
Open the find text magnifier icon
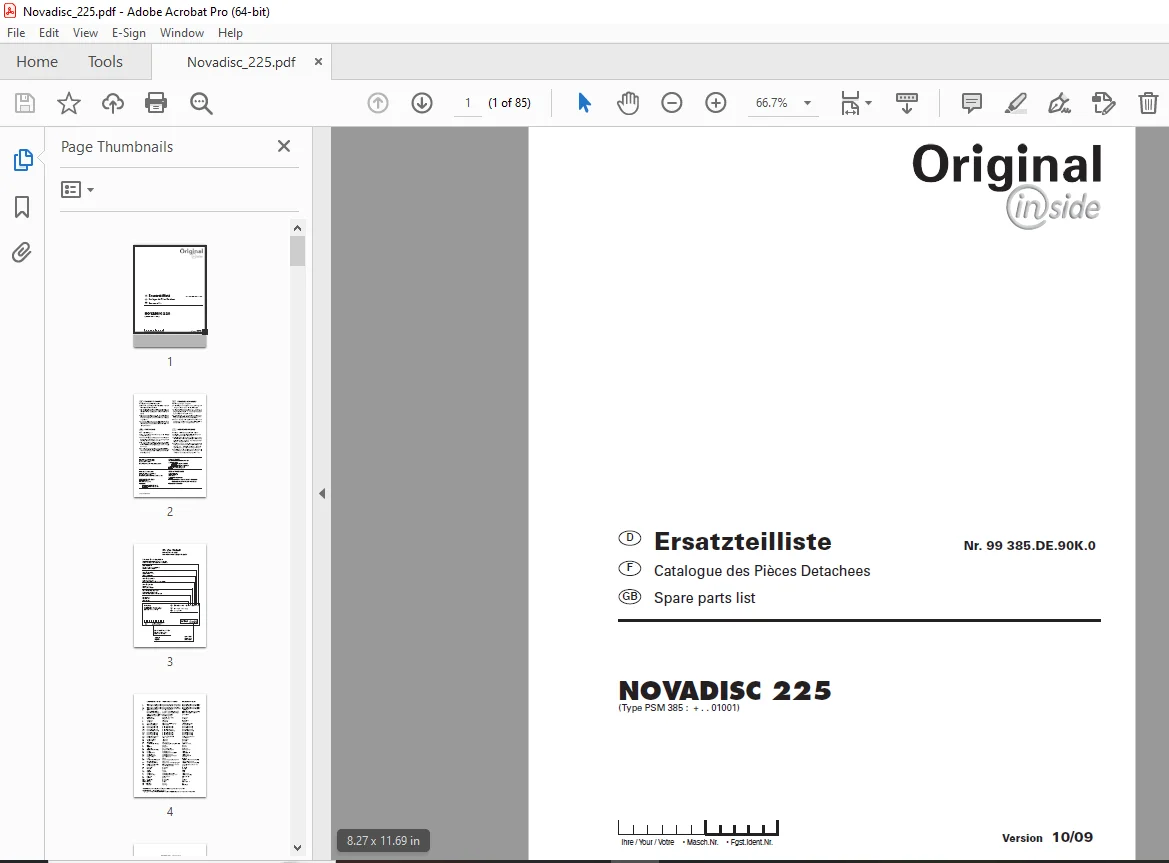coord(201,103)
